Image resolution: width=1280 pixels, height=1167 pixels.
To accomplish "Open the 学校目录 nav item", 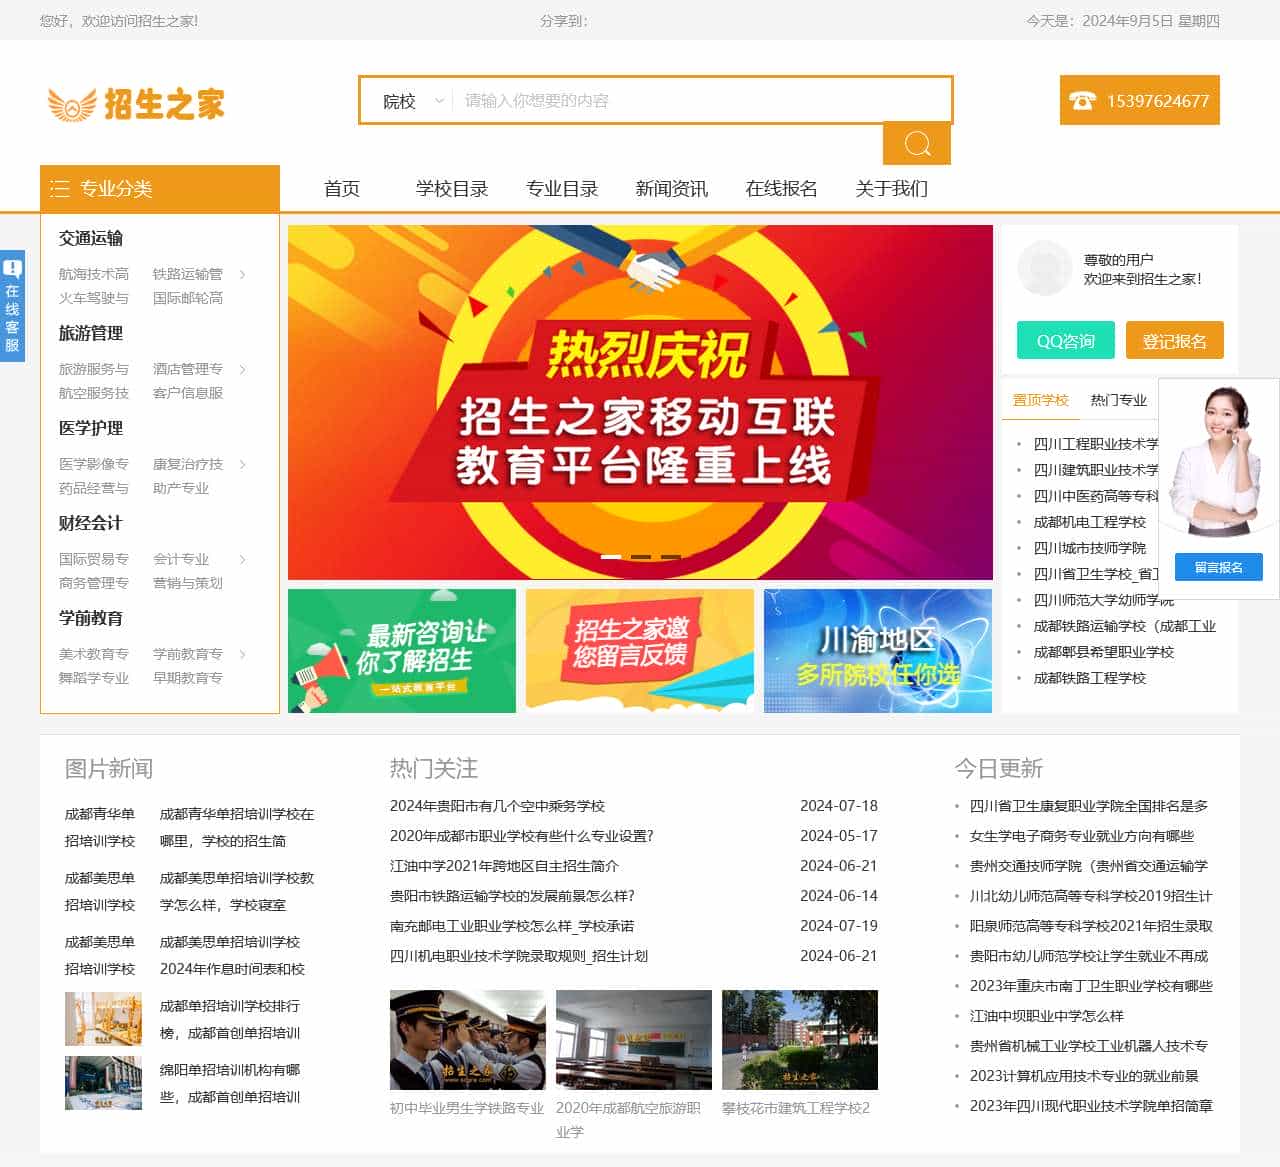I will [x=452, y=189].
